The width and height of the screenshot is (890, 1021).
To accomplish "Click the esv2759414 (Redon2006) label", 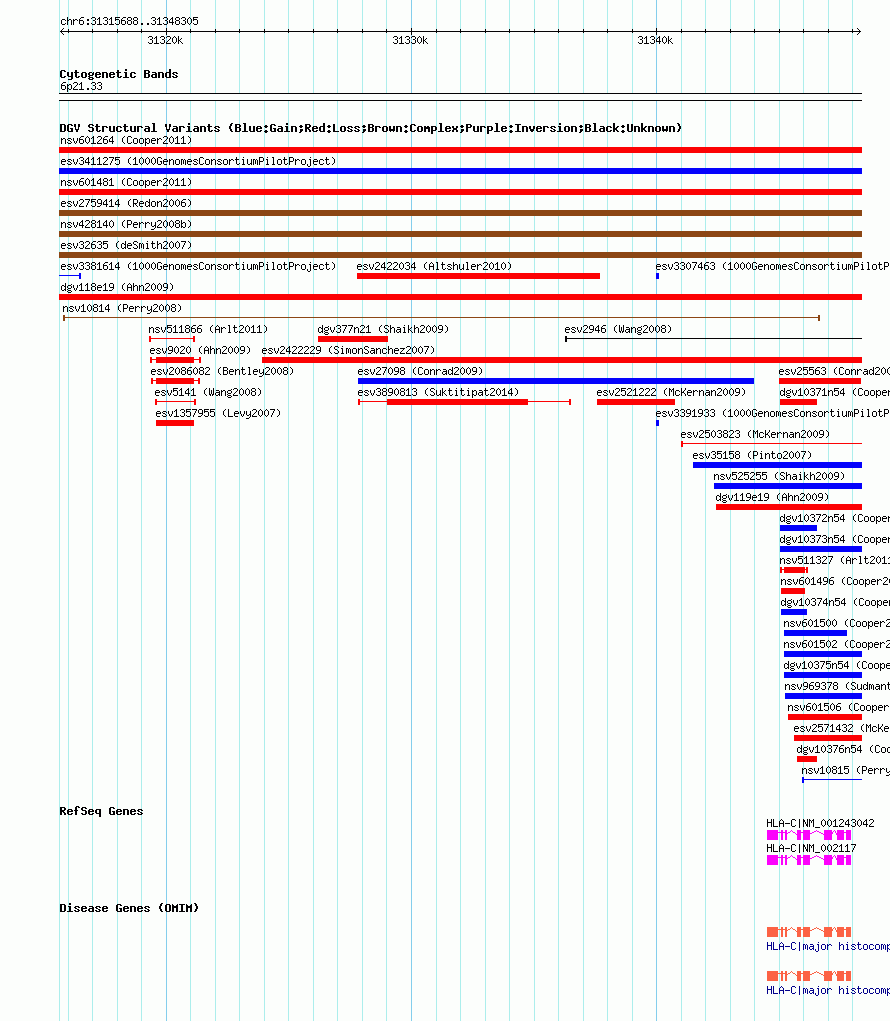I will point(126,203).
